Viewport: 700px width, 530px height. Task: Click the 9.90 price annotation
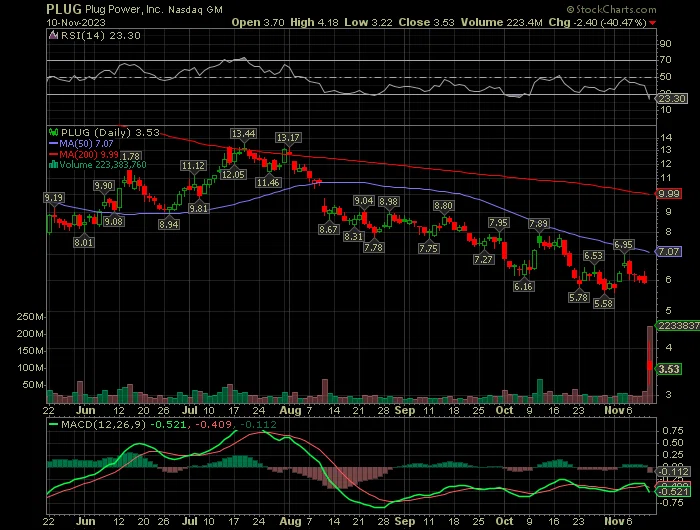[103, 186]
